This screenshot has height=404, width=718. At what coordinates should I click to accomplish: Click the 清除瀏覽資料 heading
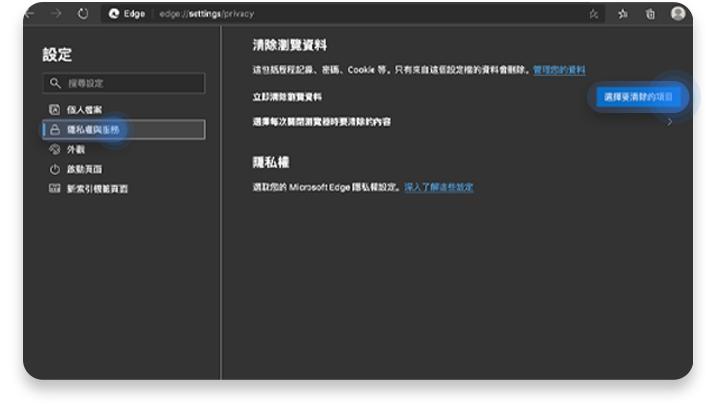(x=290, y=45)
